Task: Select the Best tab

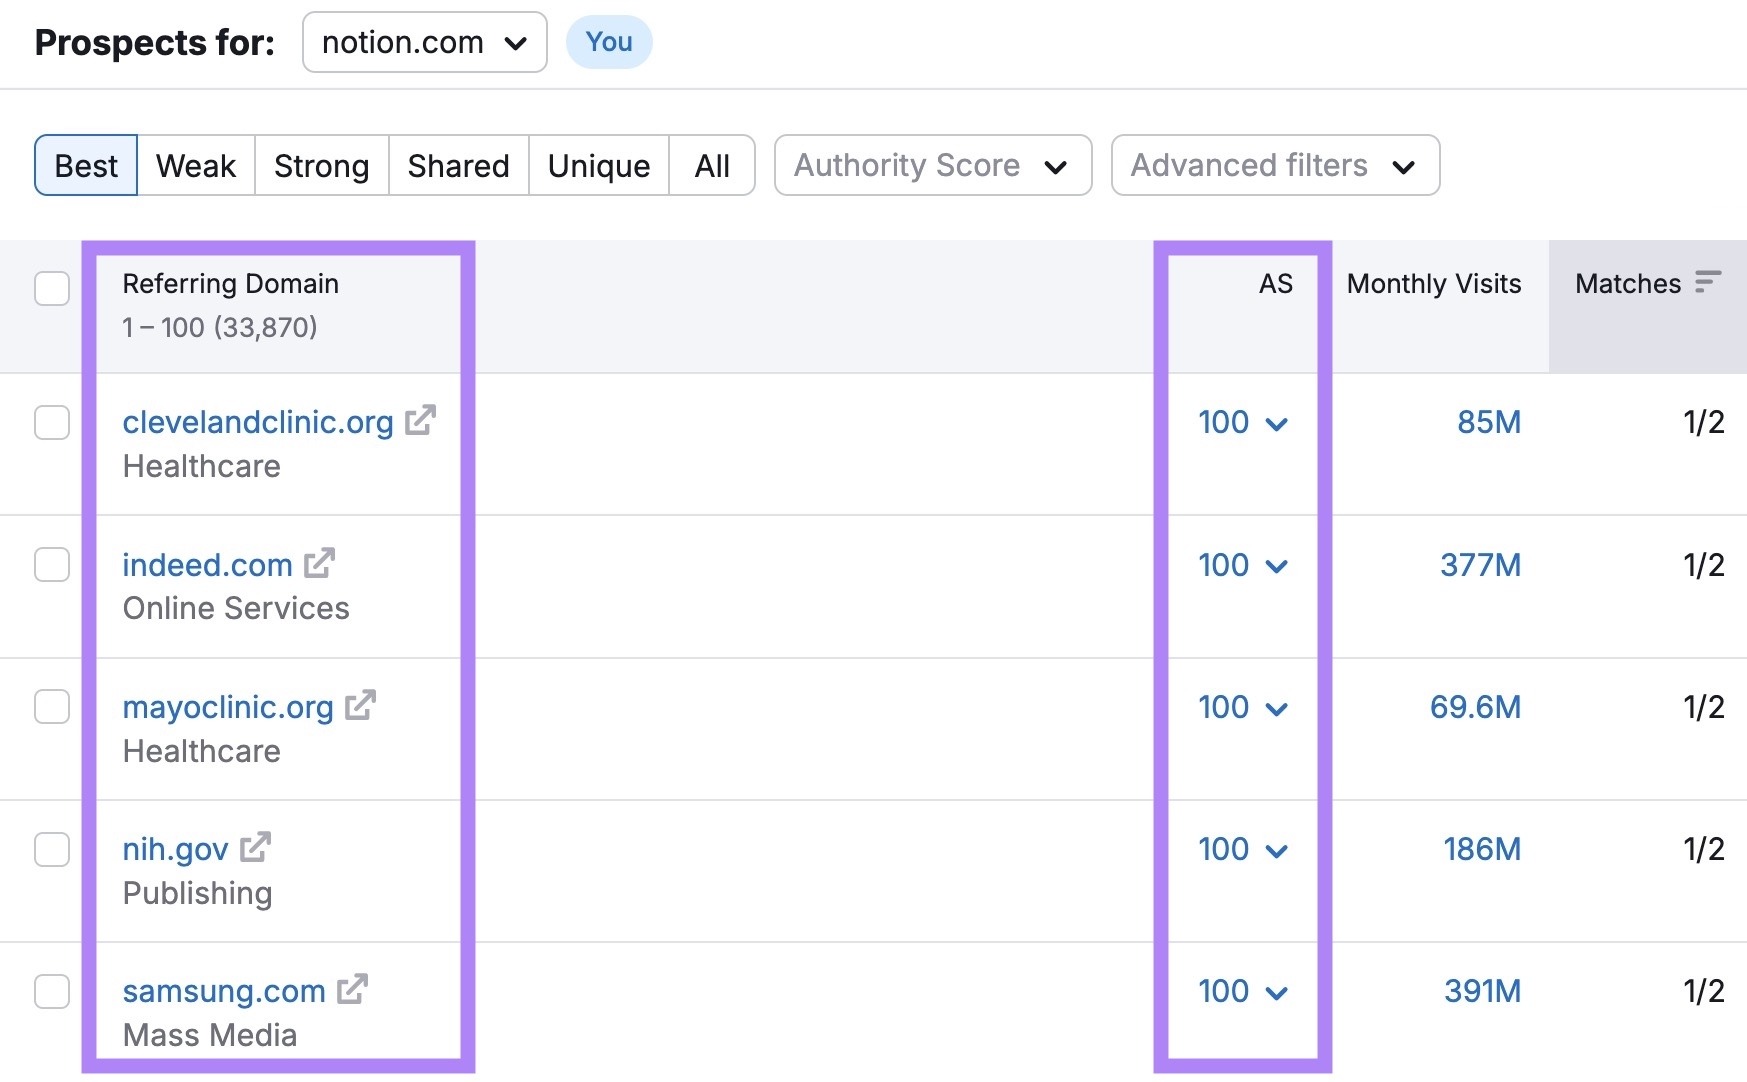Action: 86,165
